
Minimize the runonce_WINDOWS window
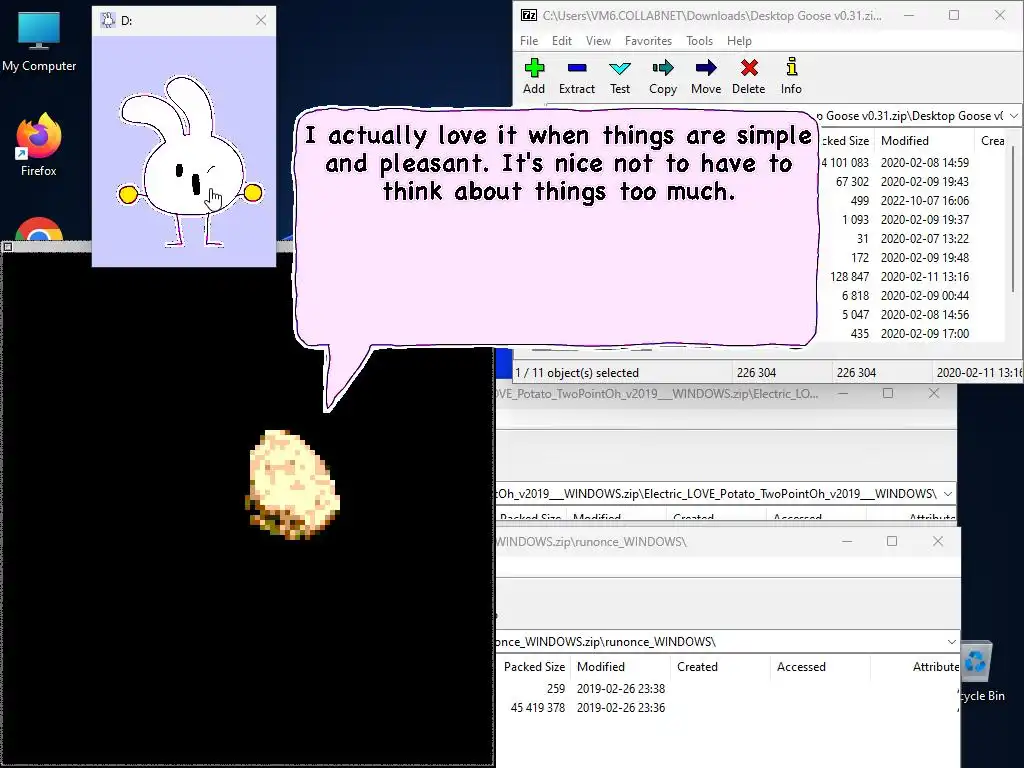847,541
